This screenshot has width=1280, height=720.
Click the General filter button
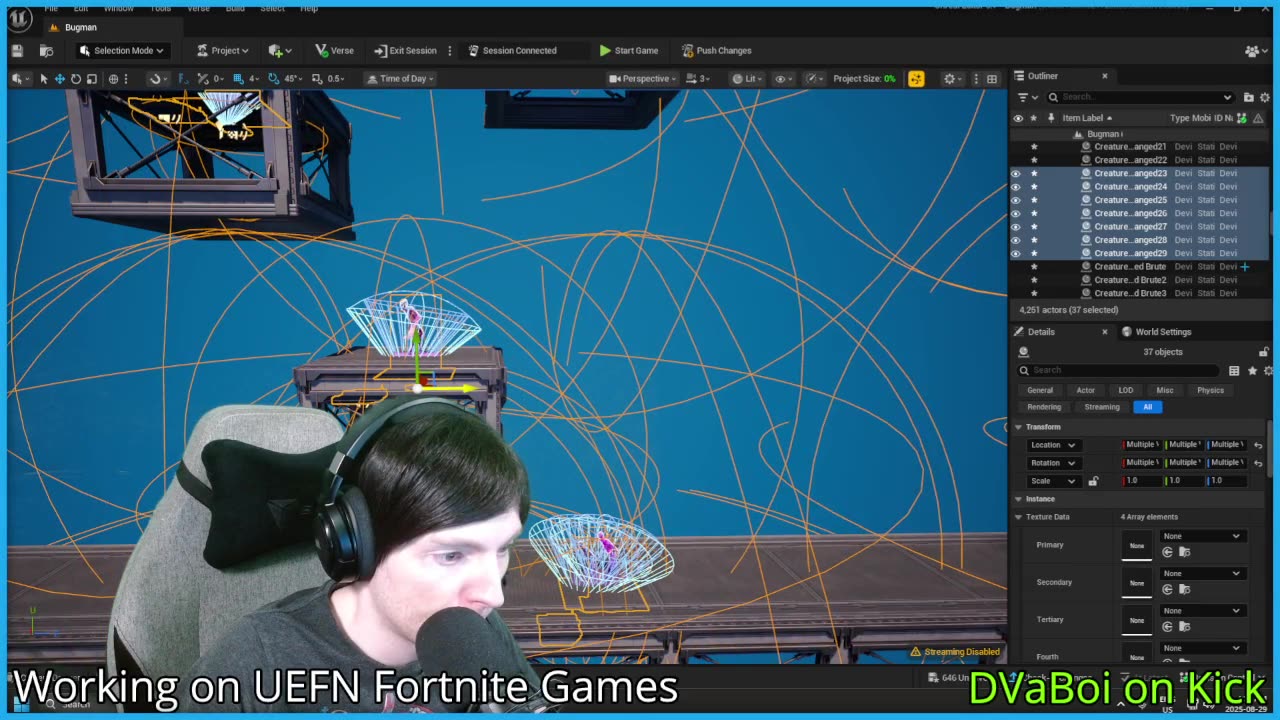click(1040, 390)
